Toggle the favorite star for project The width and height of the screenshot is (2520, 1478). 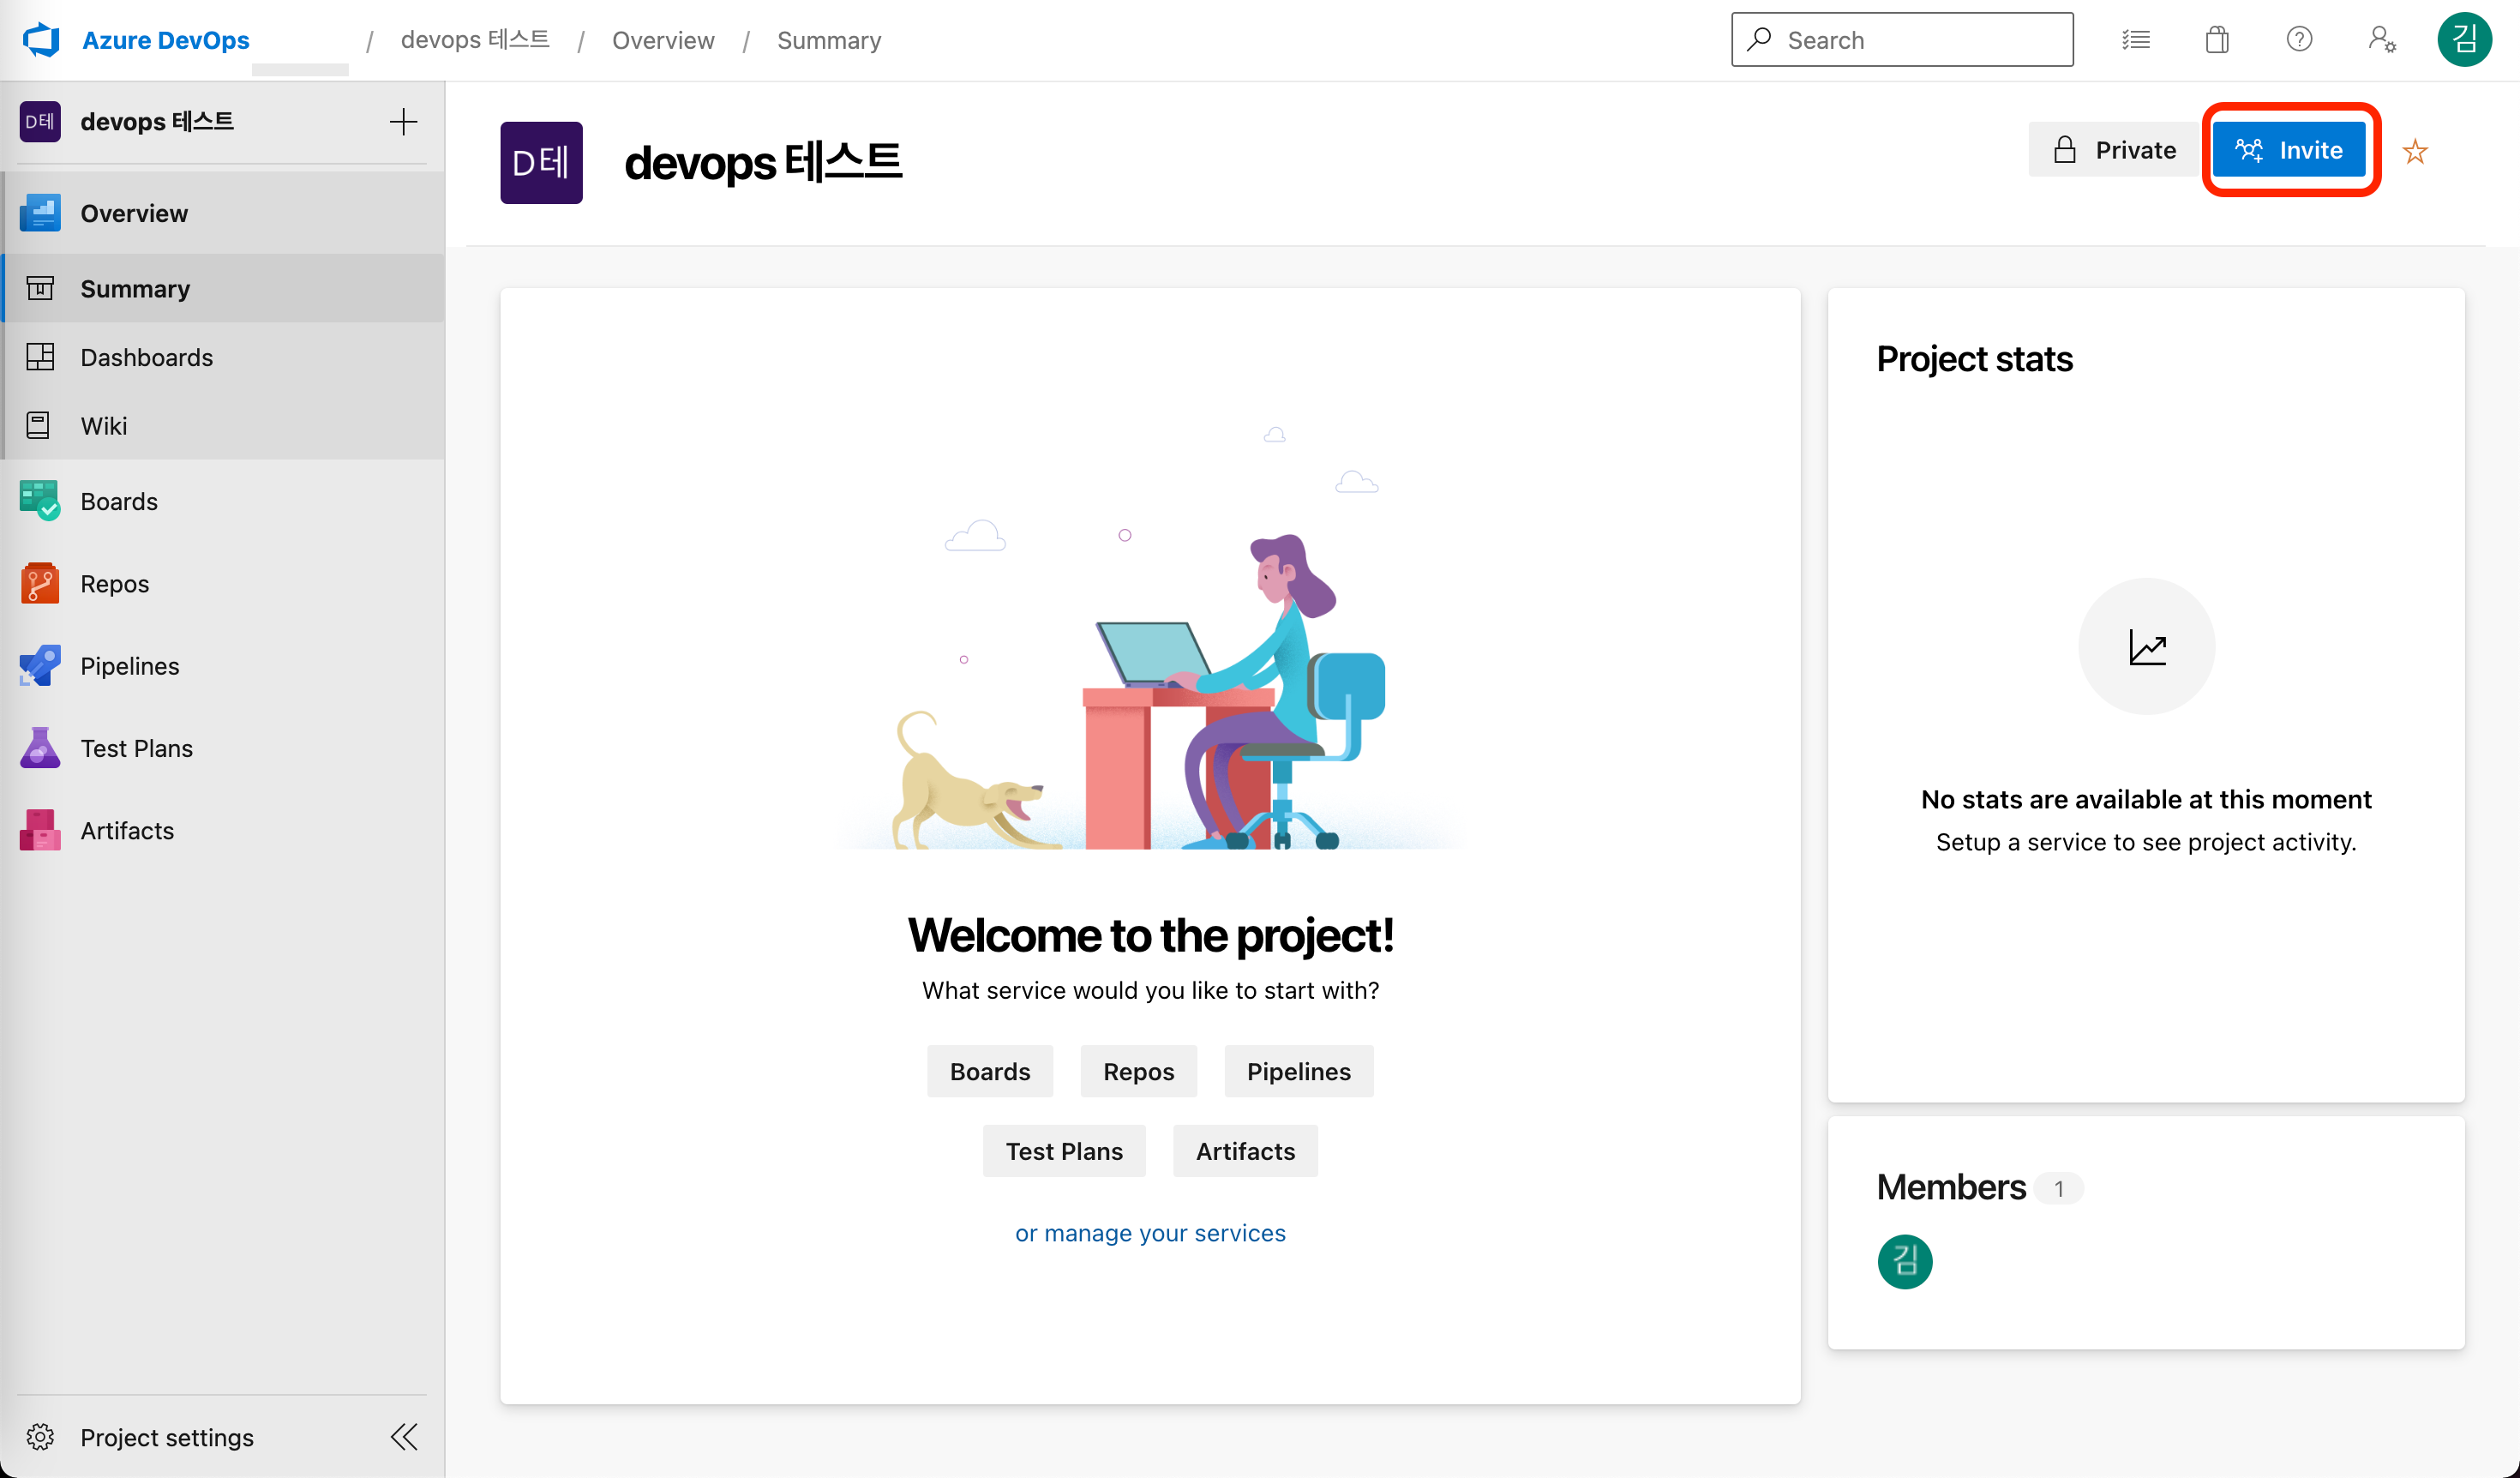point(2415,151)
